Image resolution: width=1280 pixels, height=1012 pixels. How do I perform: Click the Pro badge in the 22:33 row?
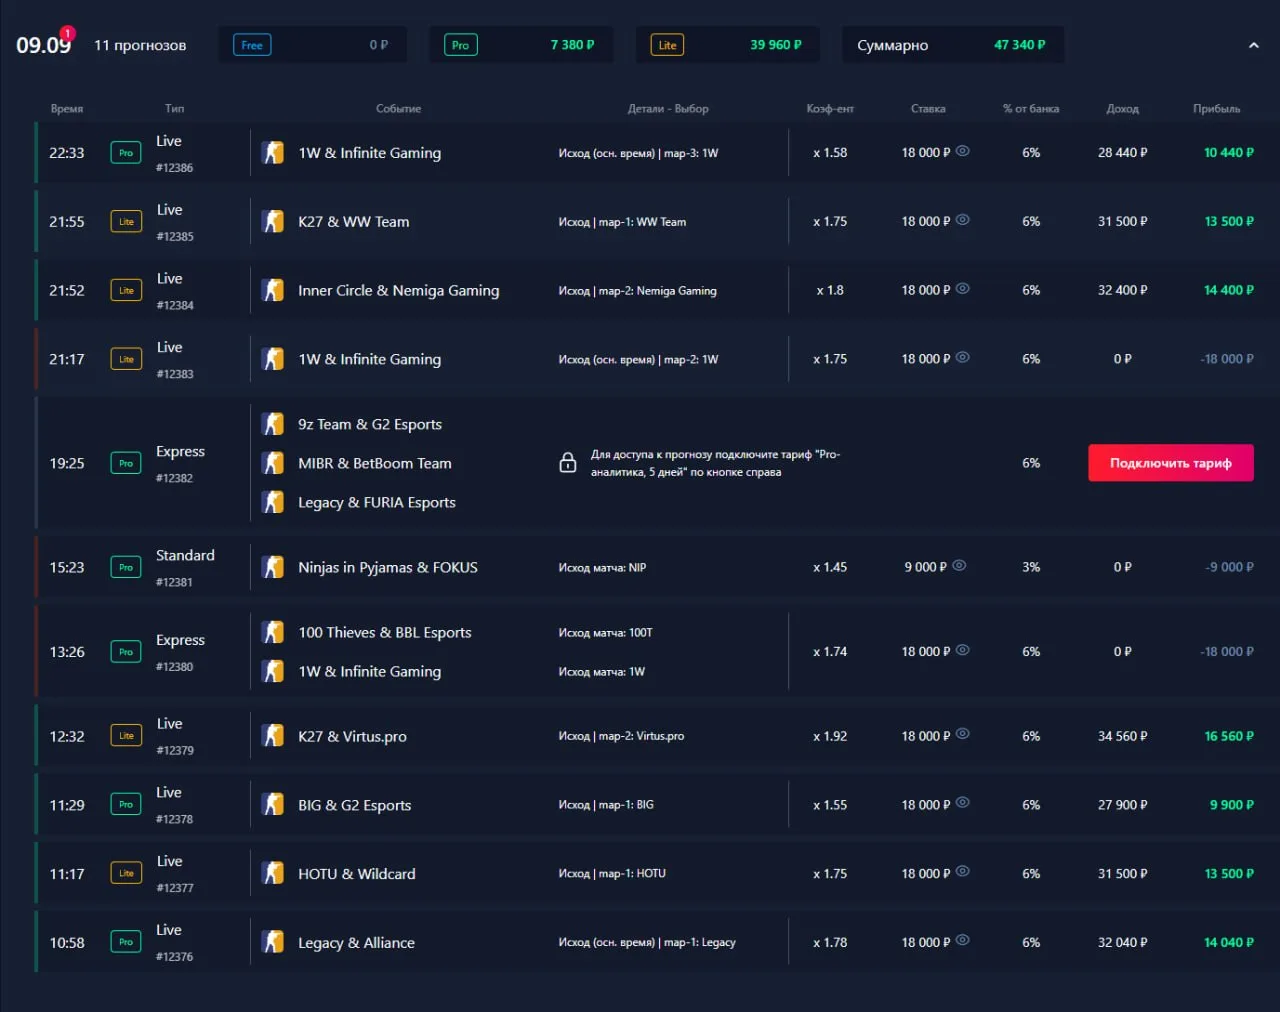pyautogui.click(x=126, y=153)
